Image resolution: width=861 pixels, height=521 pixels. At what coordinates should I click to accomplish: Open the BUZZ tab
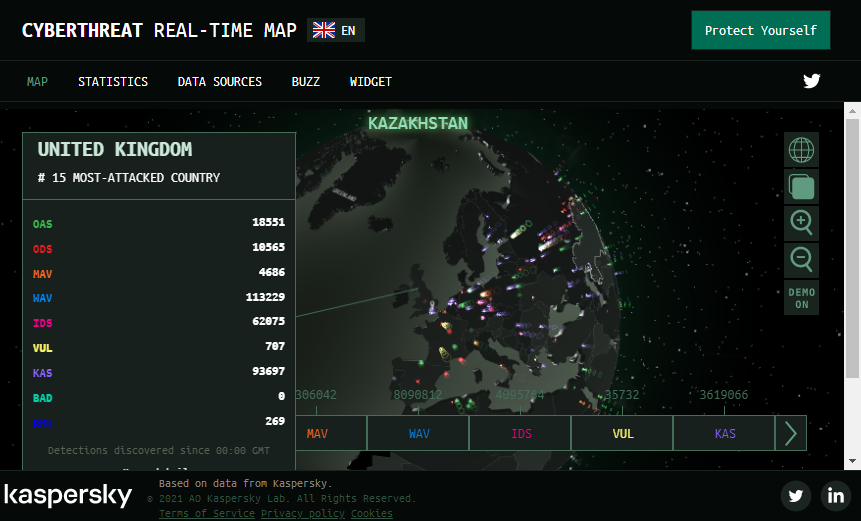305,82
